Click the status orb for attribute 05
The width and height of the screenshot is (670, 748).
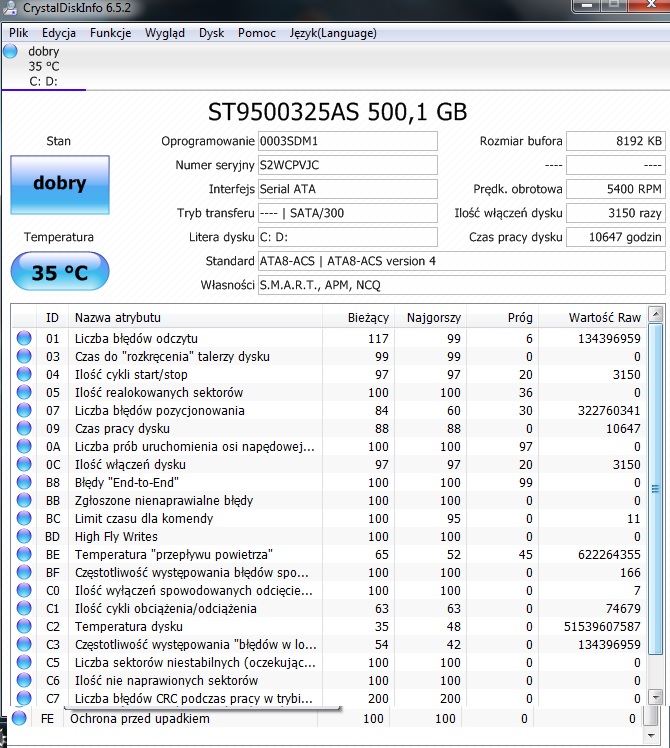[x=24, y=392]
